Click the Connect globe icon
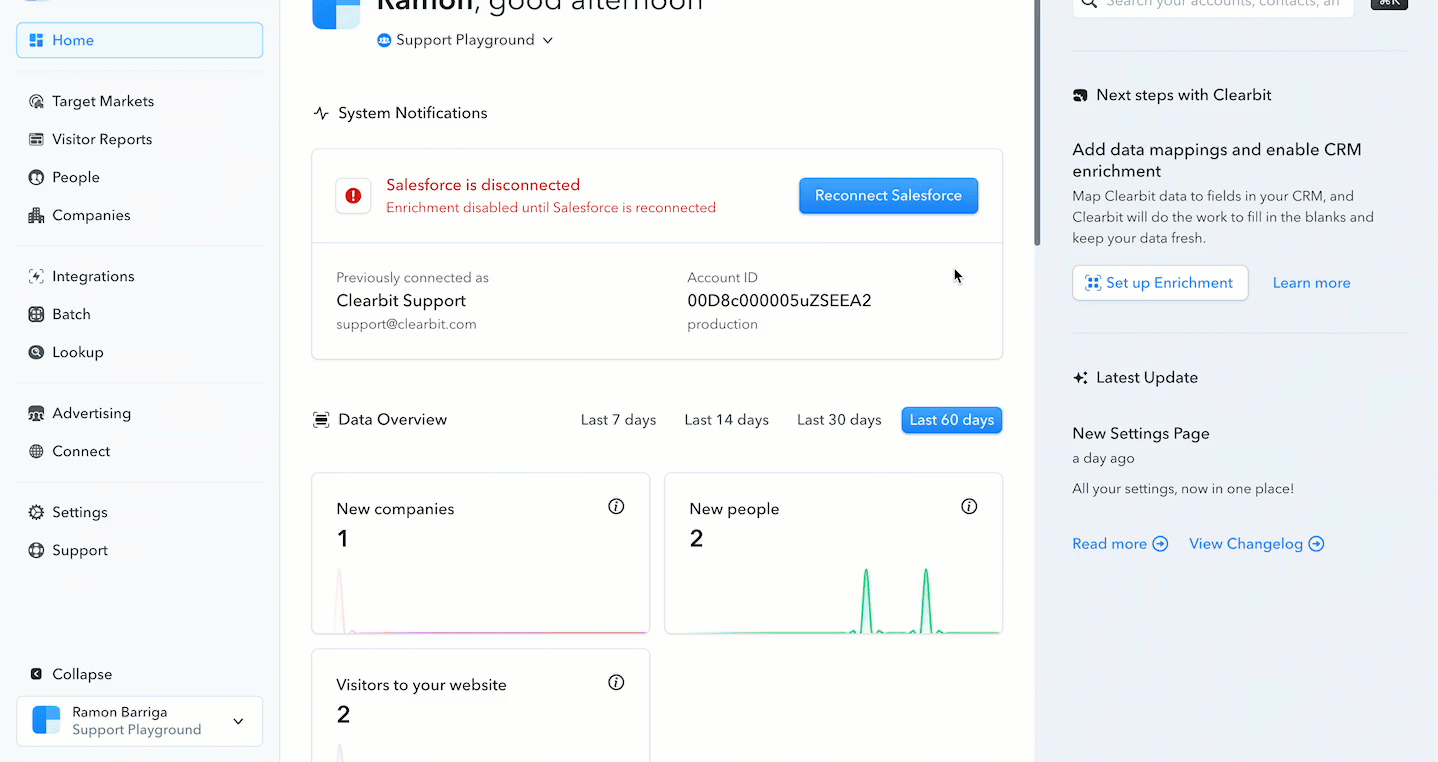This screenshot has width=1438, height=762. point(36,451)
